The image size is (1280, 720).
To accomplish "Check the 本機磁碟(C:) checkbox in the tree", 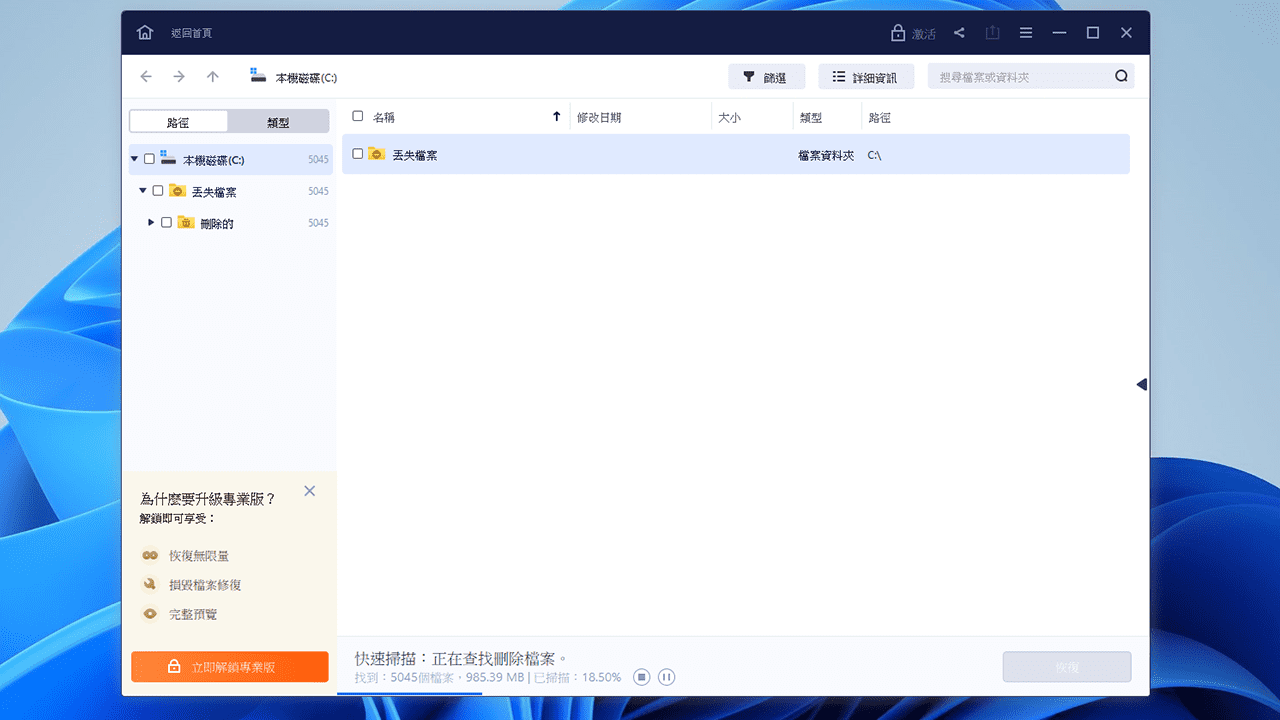I will pos(148,159).
